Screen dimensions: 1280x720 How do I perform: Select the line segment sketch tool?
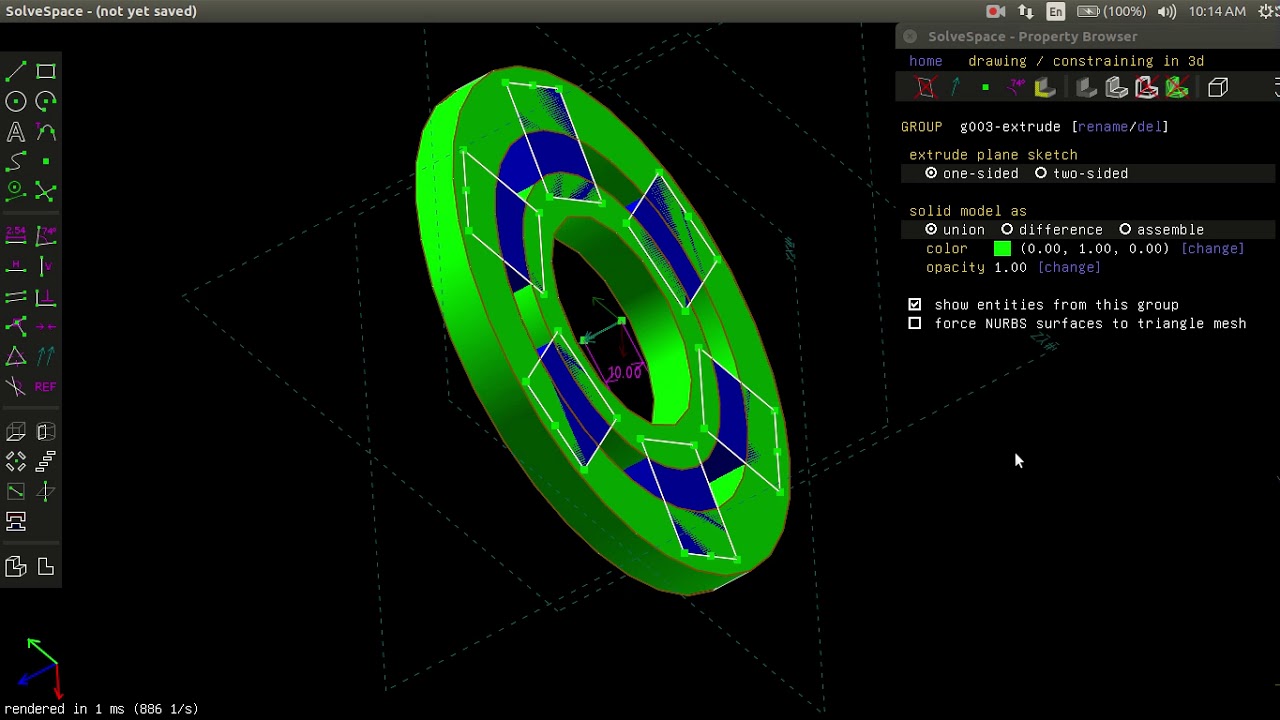16,72
